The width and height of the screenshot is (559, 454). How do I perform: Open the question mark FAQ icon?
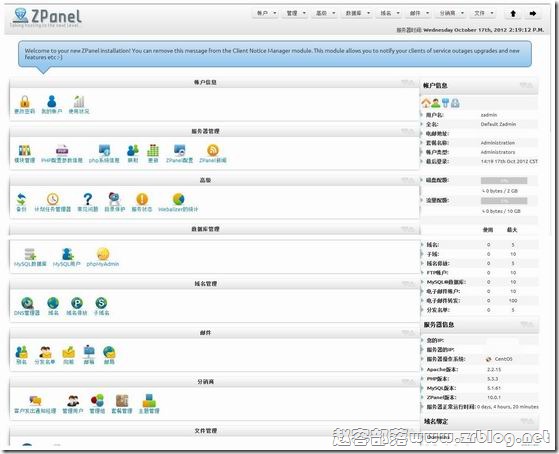point(88,199)
